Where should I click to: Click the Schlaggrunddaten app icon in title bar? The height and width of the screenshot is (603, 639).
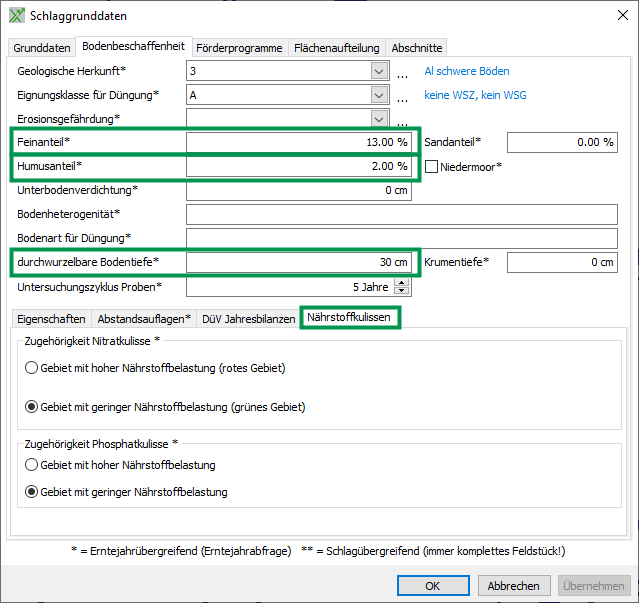17,16
